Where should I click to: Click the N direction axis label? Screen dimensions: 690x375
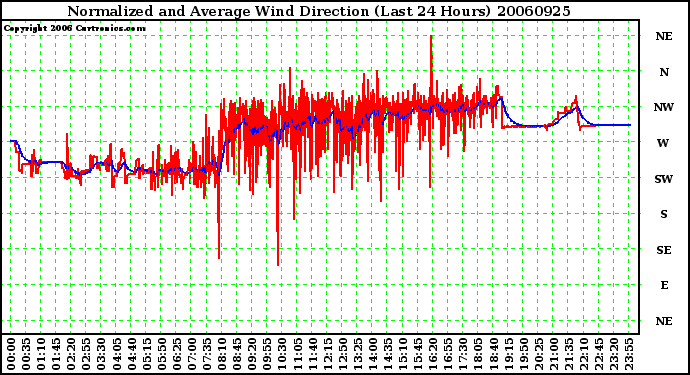664,72
